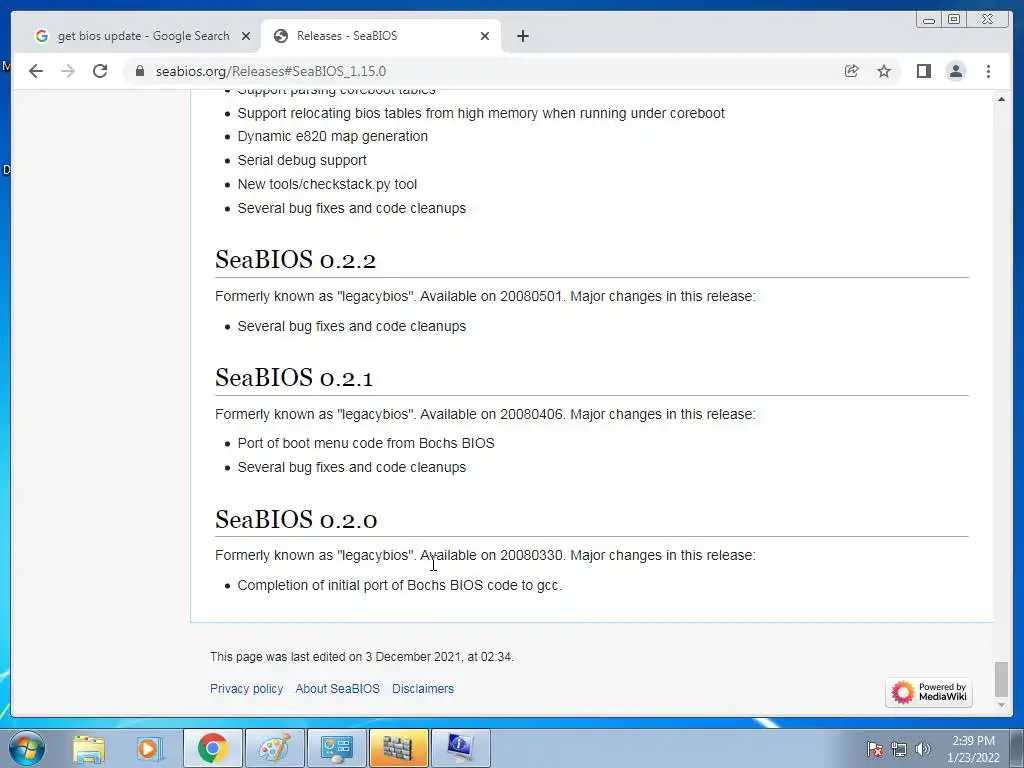The width and height of the screenshot is (1024, 768).
Task: Click the Show desktop button
Action: (1016, 748)
